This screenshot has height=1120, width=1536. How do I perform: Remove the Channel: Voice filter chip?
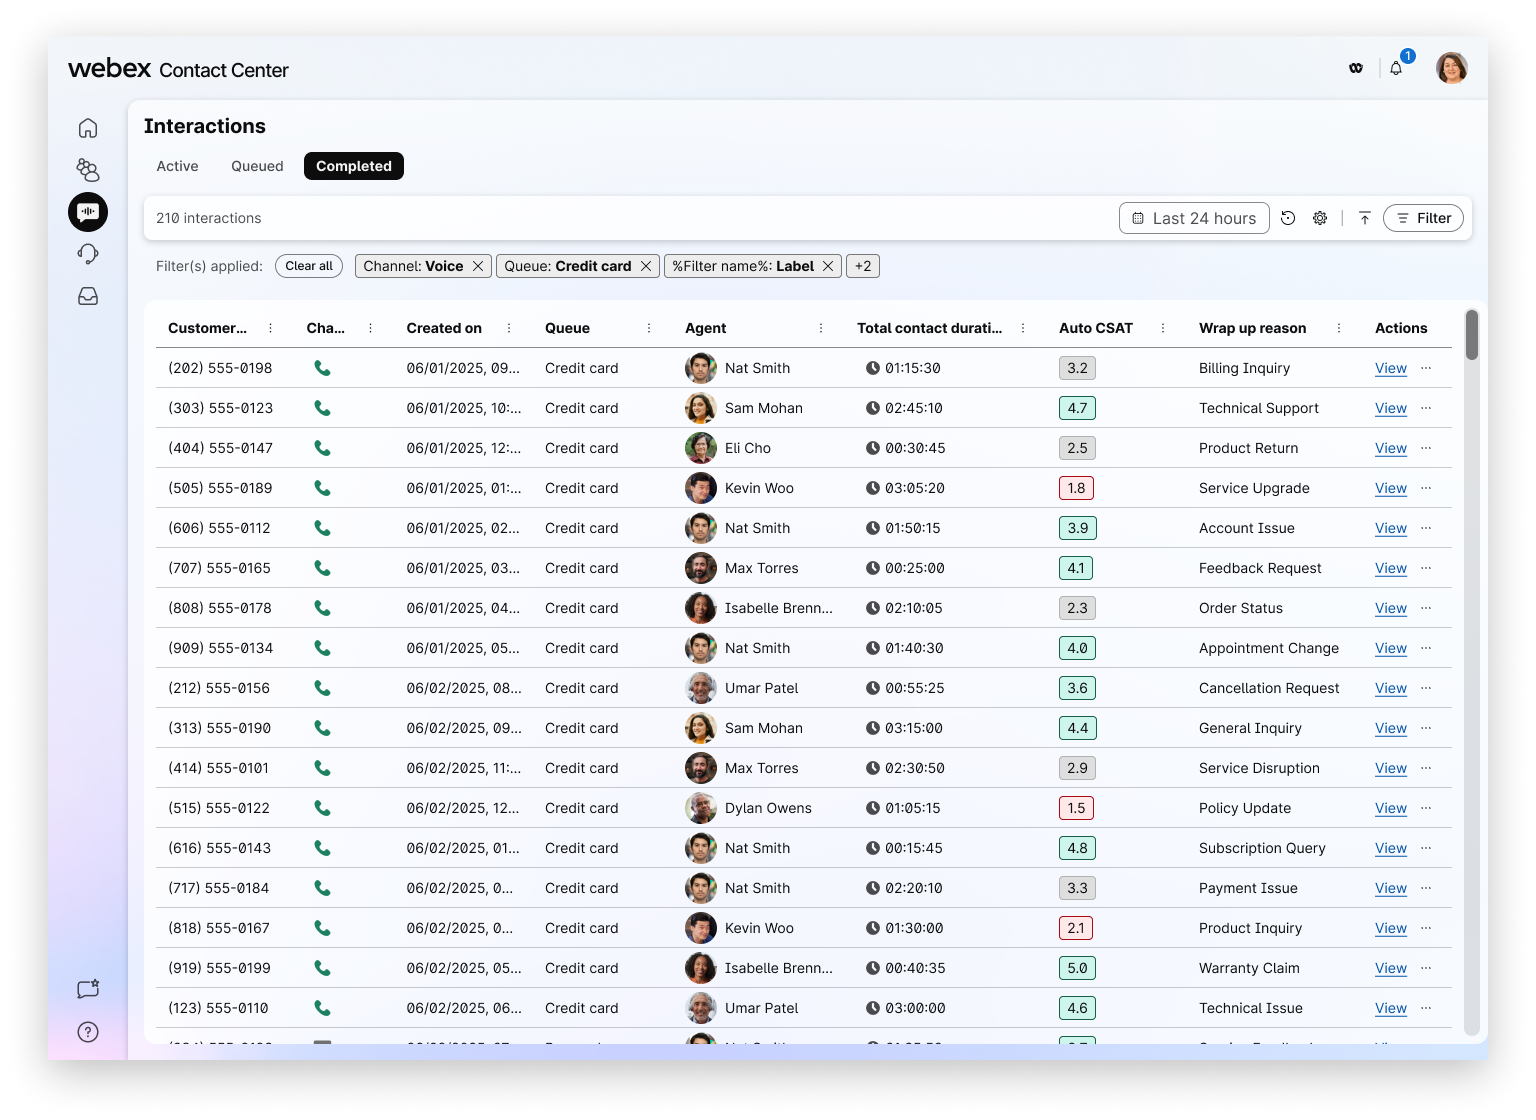tap(477, 266)
